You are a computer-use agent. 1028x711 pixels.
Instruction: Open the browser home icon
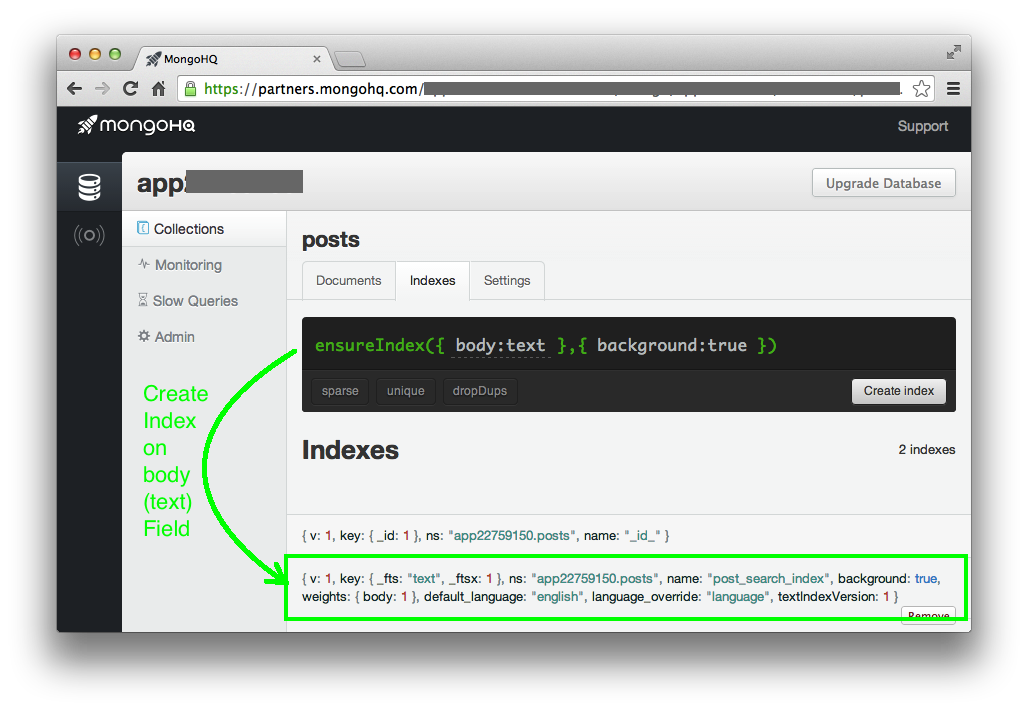coord(159,89)
